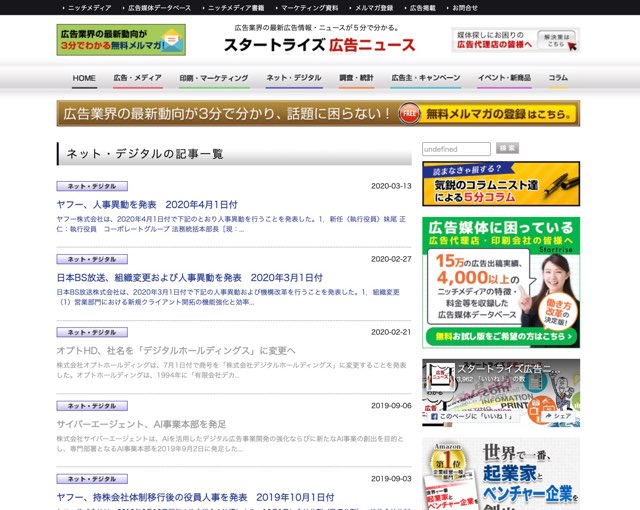
Task: Click category tag above 日本BS放送 article
Action: 92,259
